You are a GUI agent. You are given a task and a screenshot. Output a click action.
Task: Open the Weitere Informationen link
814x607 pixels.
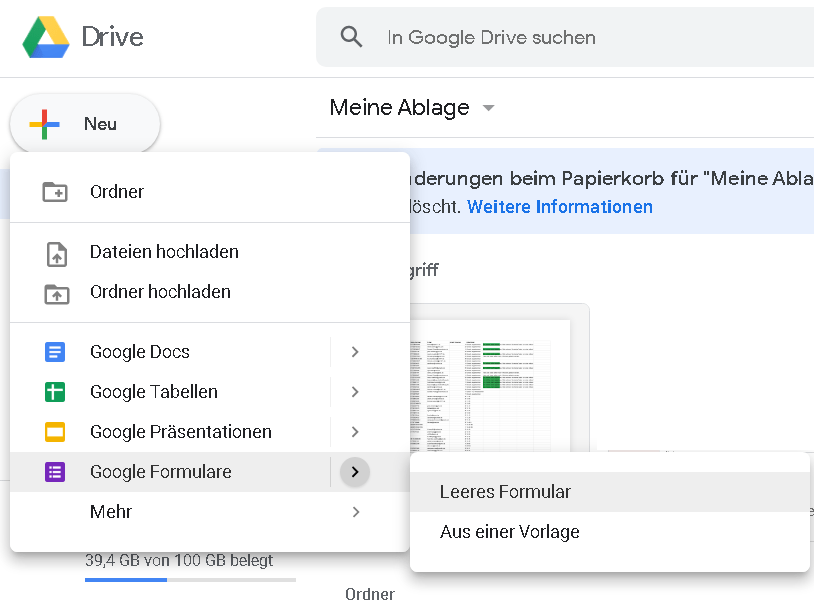coord(560,207)
